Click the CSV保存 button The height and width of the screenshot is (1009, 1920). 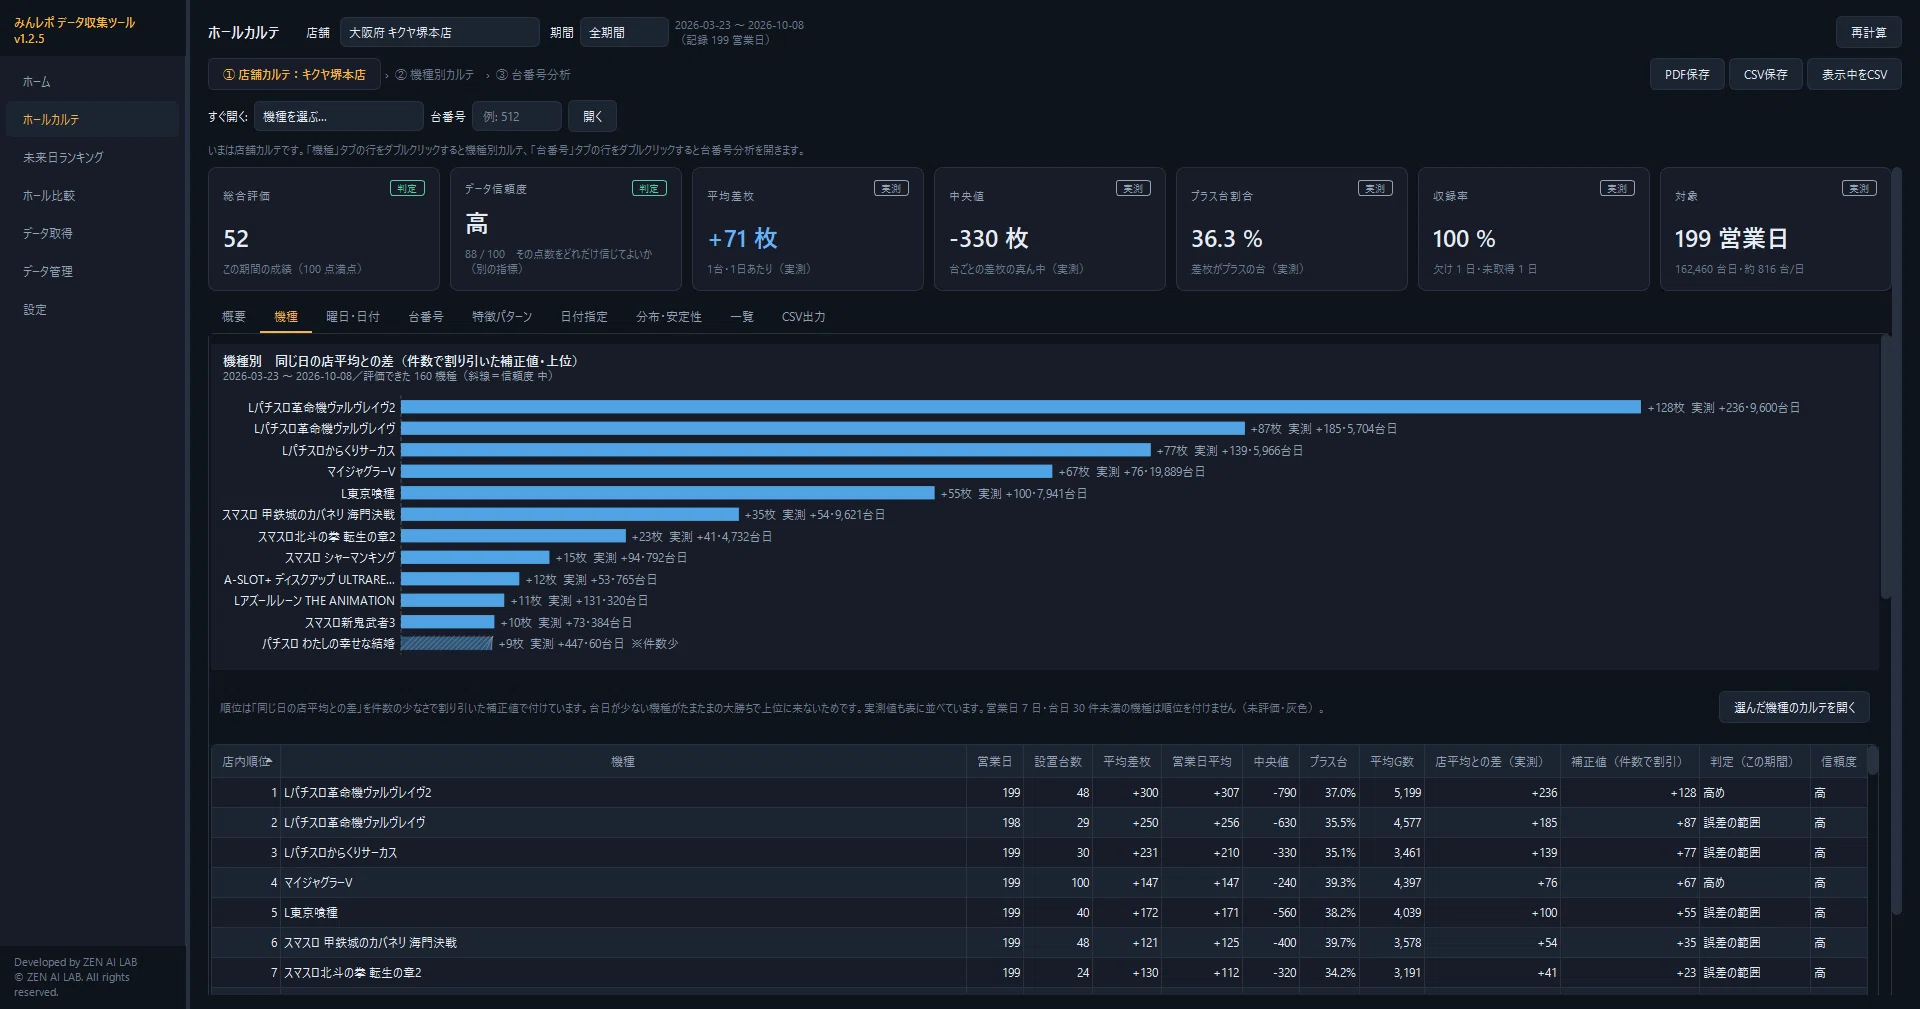pyautogui.click(x=1765, y=74)
